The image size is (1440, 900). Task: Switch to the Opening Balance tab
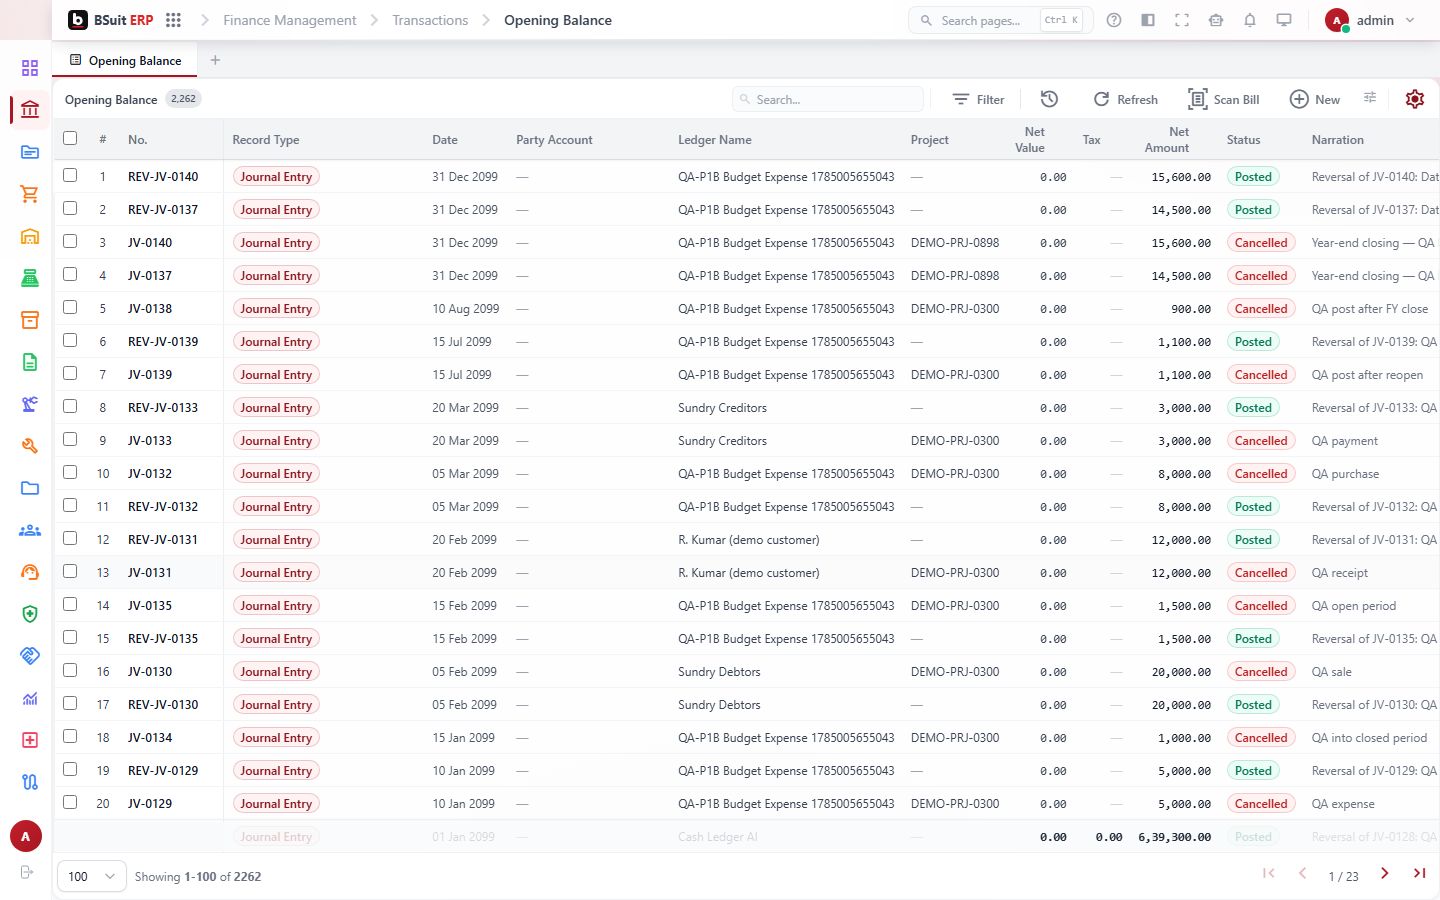coord(125,60)
